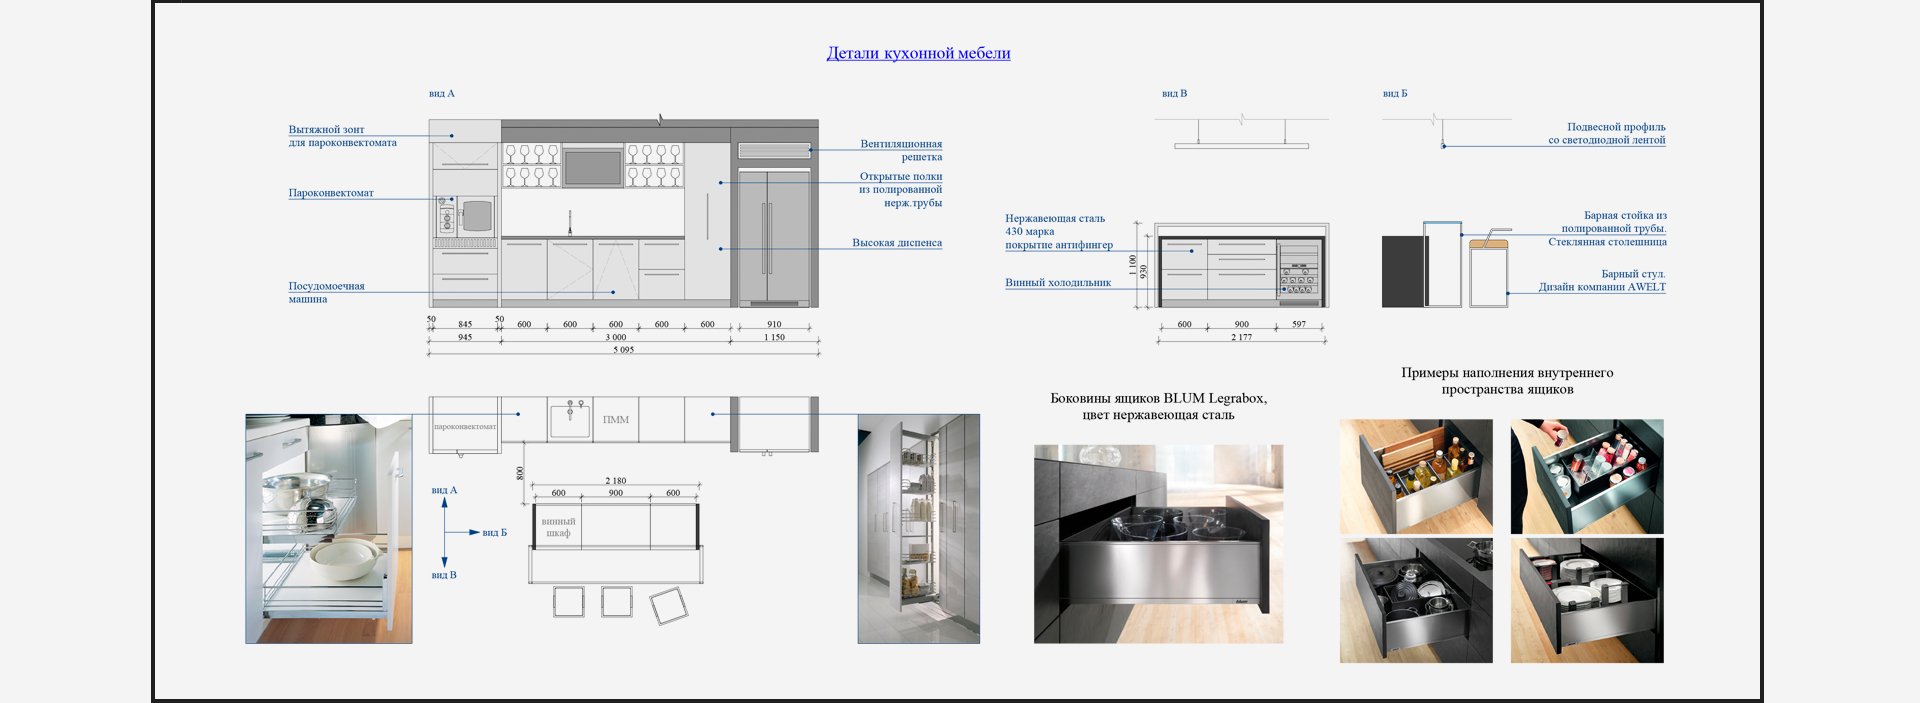Viewport: 1920px width, 703px height.
Task: Click the 'Посудомоечная машина' label
Action: click(326, 292)
